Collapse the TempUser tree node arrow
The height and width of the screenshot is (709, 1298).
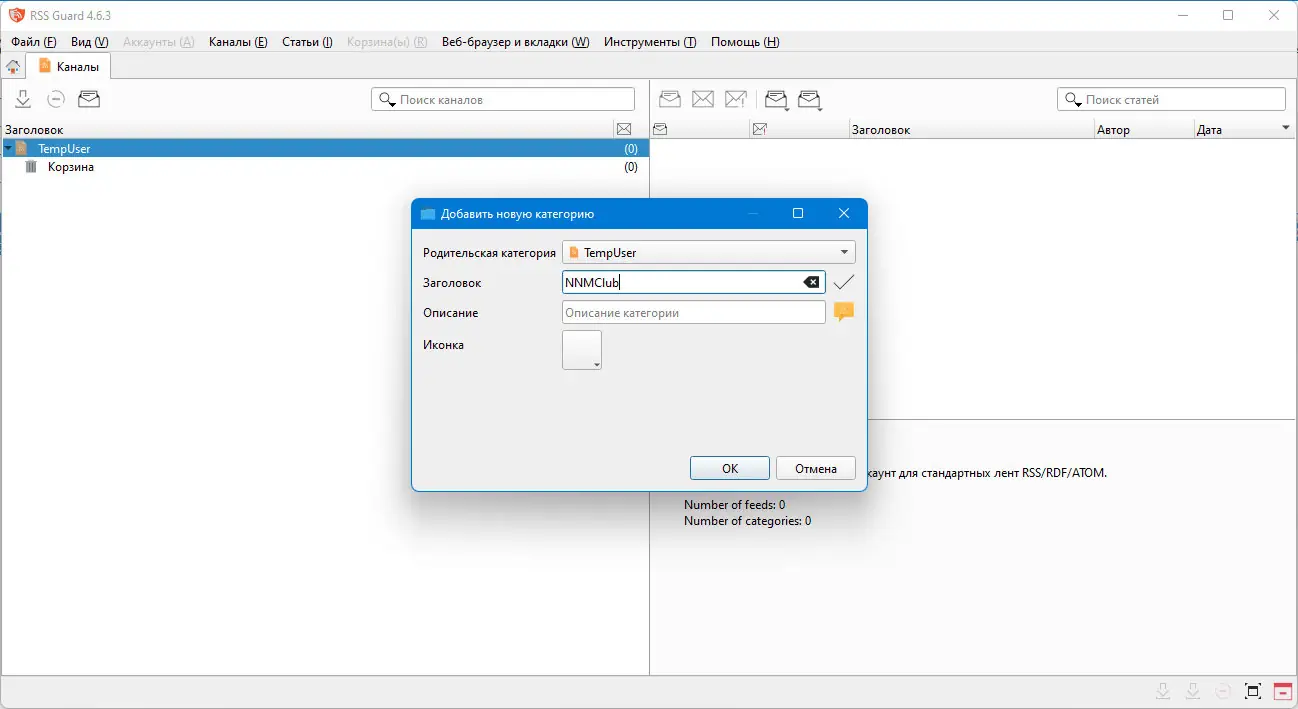(8, 148)
